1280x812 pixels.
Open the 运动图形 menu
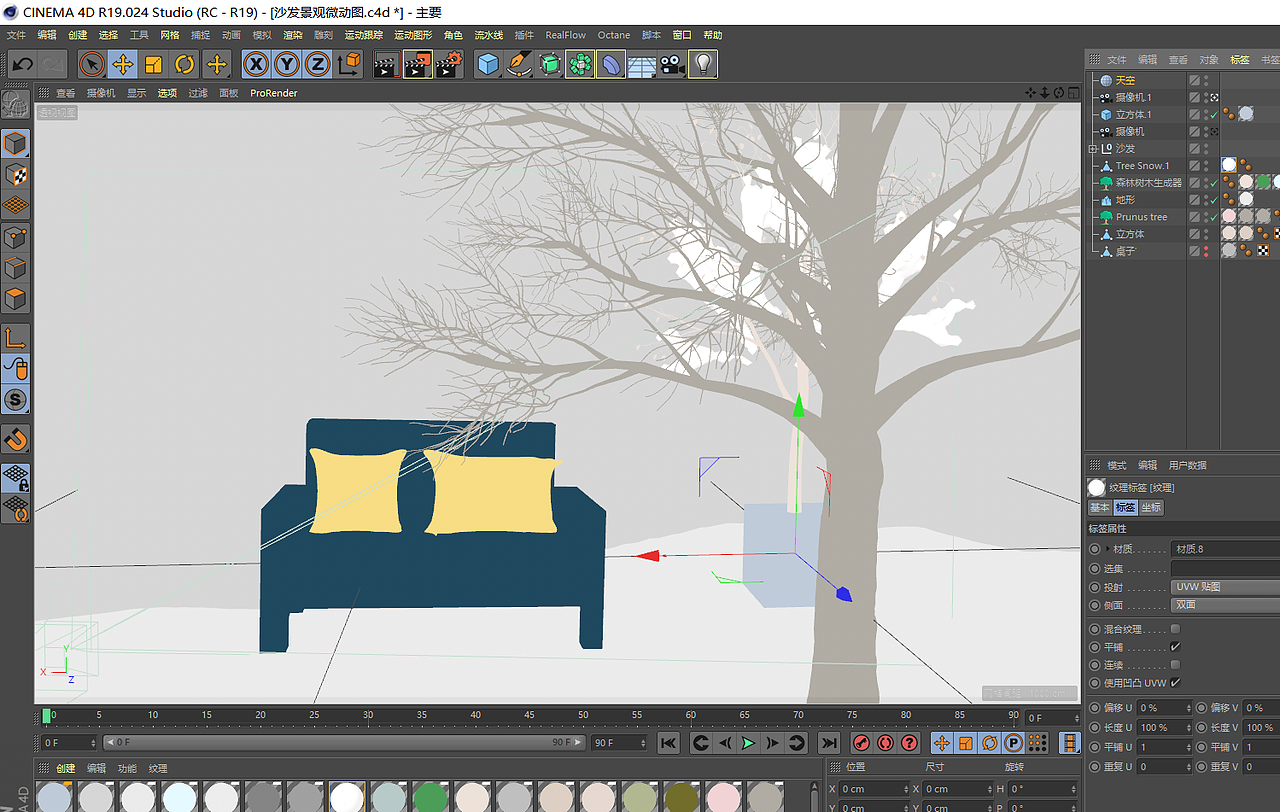[413, 35]
